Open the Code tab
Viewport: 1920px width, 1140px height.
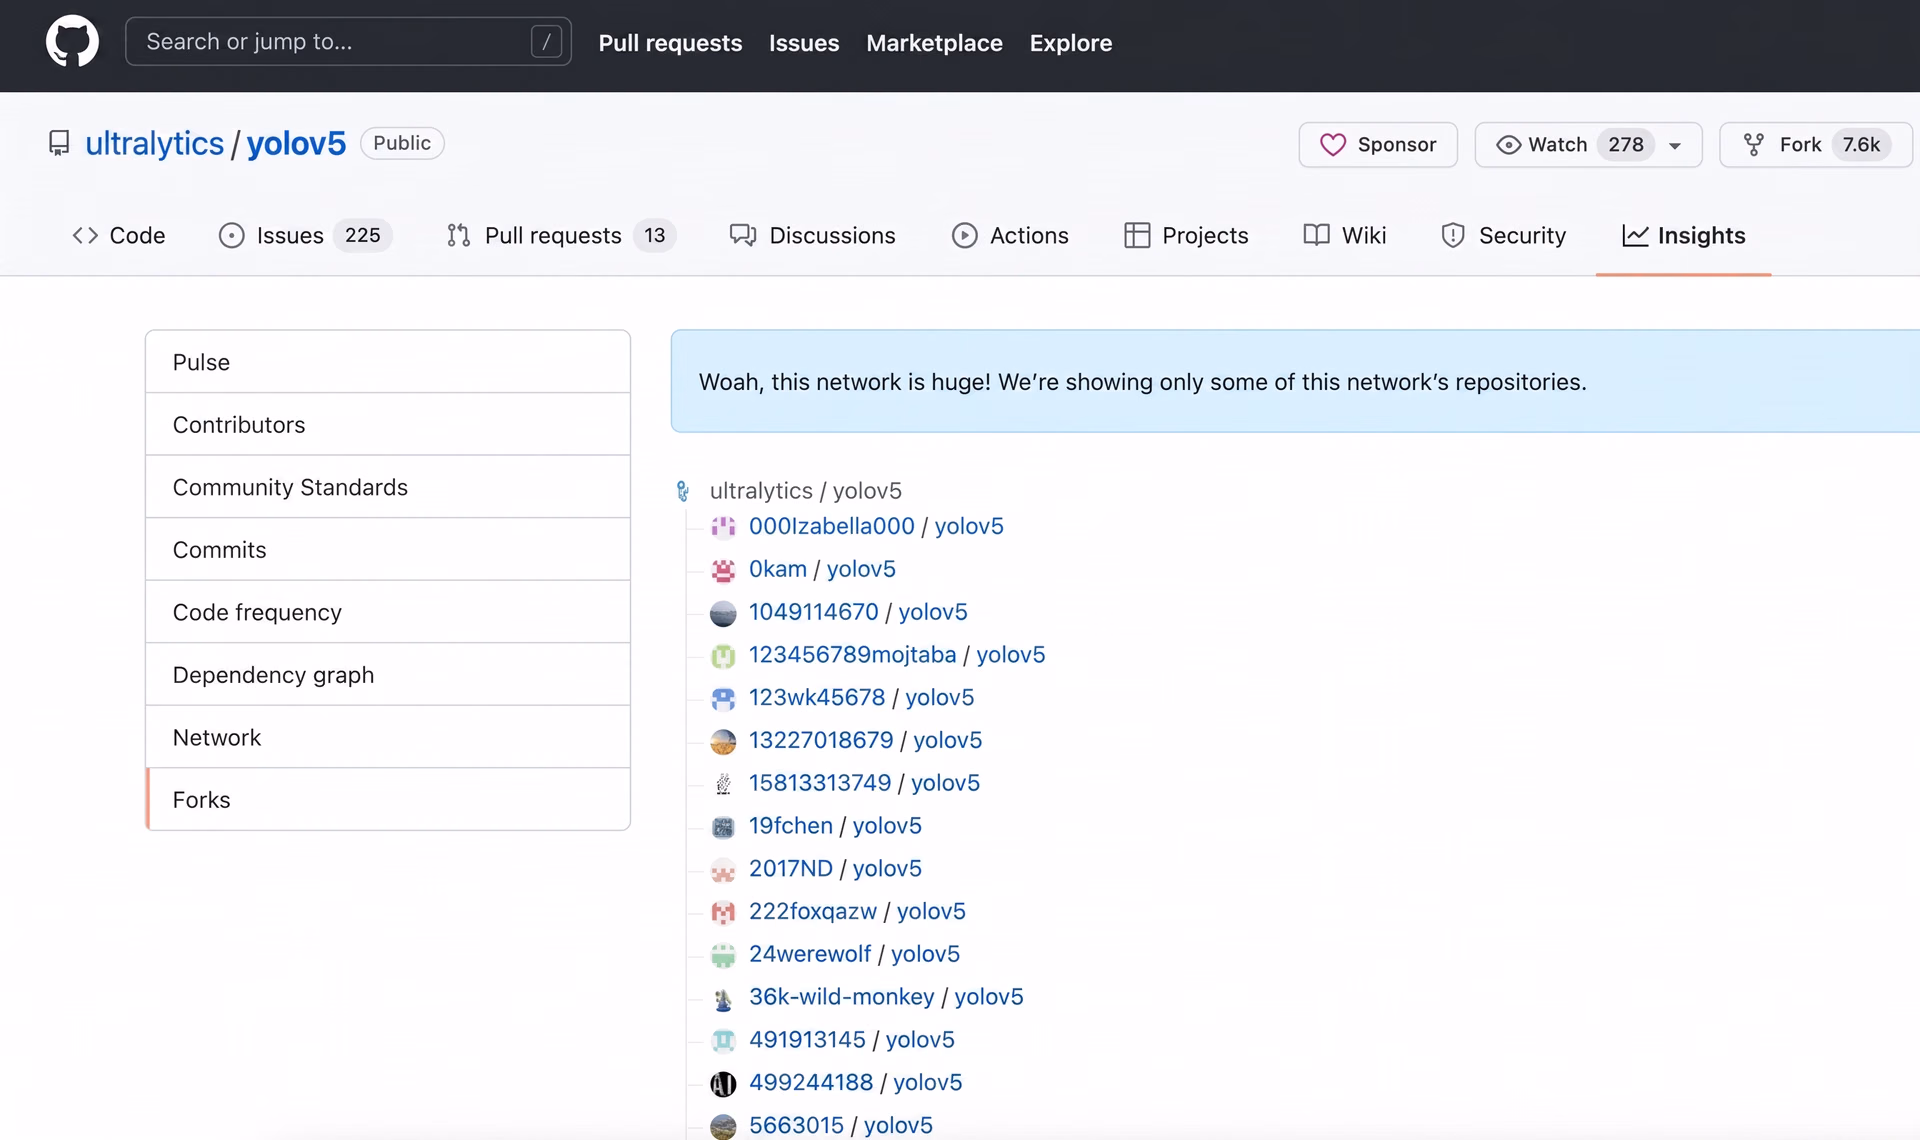pyautogui.click(x=118, y=236)
